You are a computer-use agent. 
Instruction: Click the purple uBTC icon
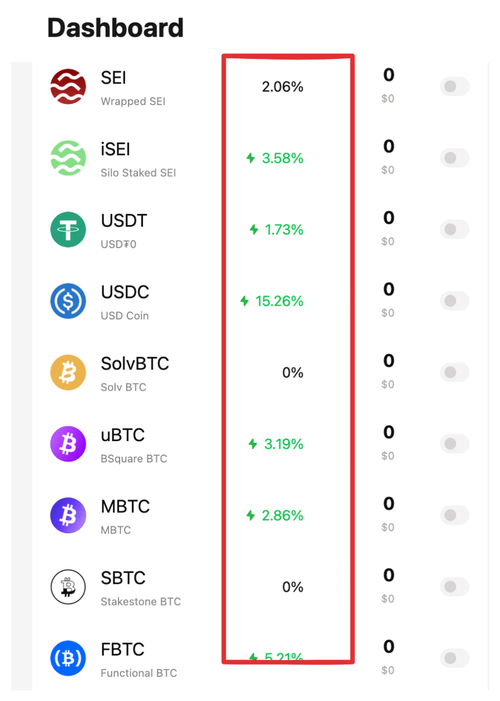[x=68, y=444]
